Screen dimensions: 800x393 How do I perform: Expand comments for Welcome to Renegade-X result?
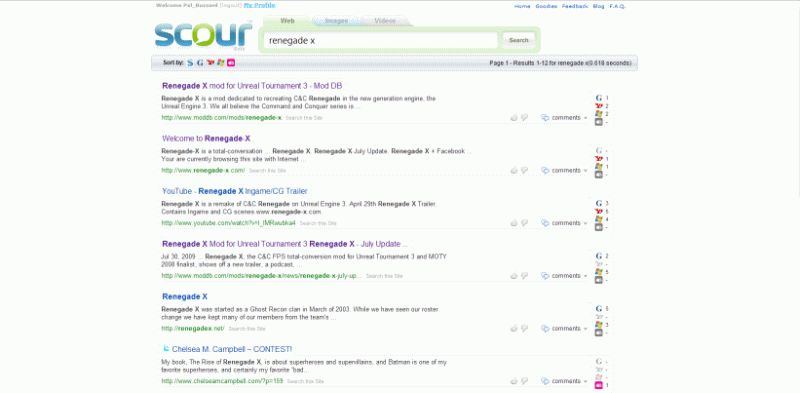click(x=564, y=170)
